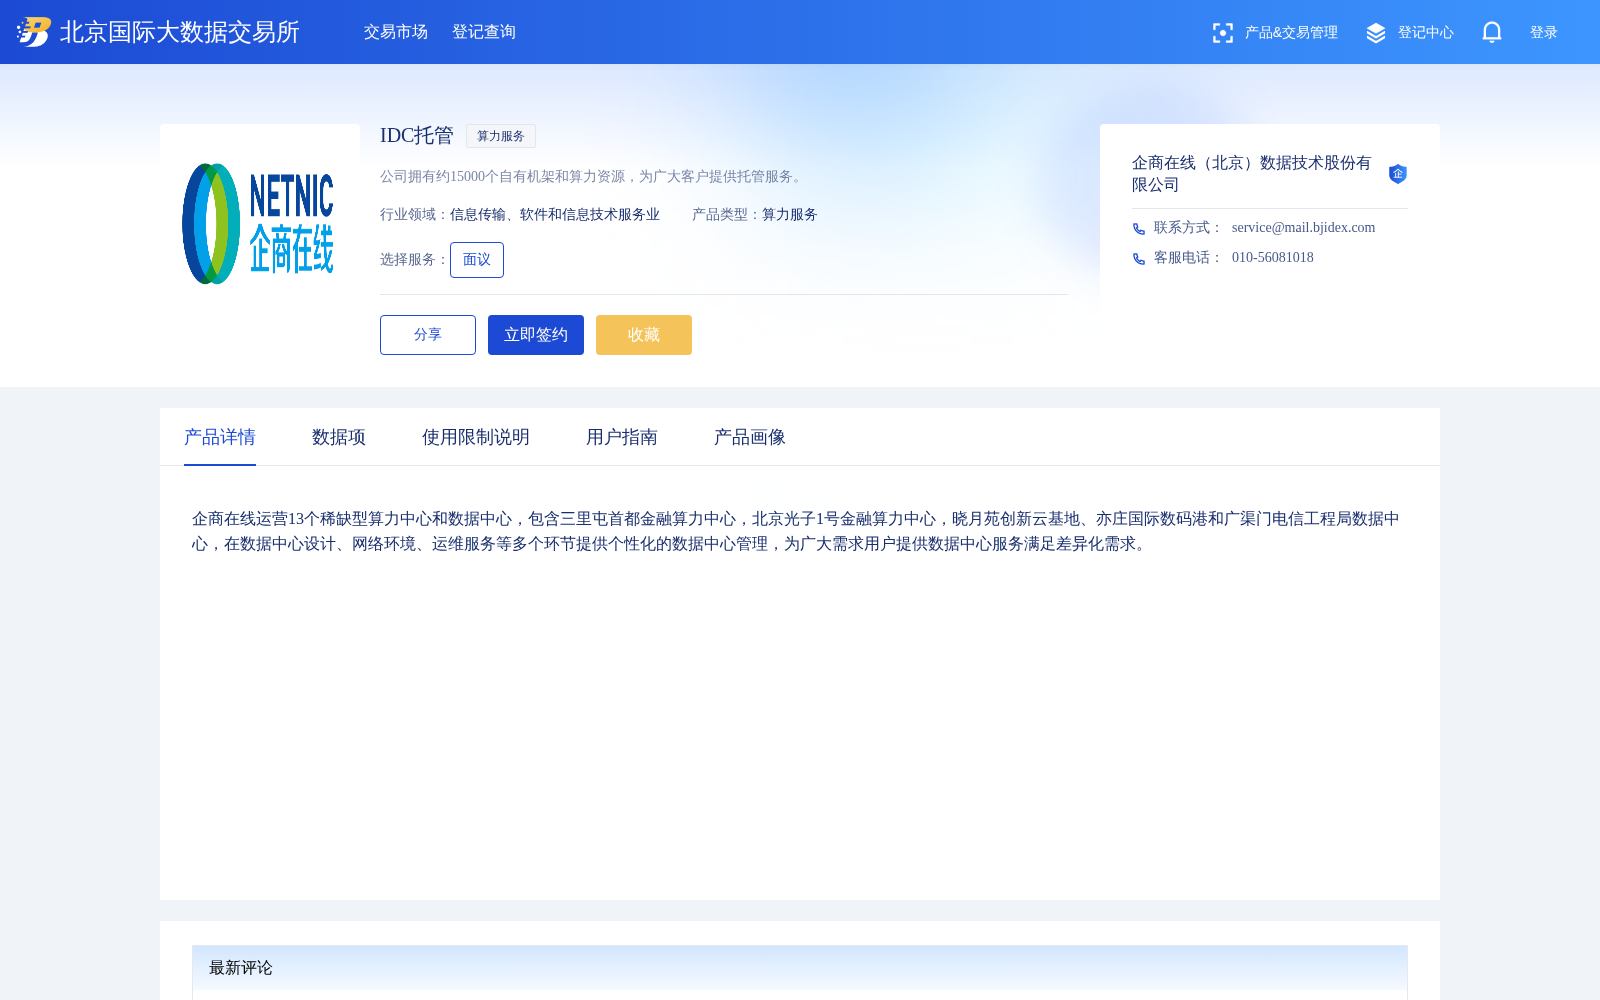Viewport: 1600px width, 1000px height.
Task: Switch to the 数据项 tab
Action: (339, 437)
